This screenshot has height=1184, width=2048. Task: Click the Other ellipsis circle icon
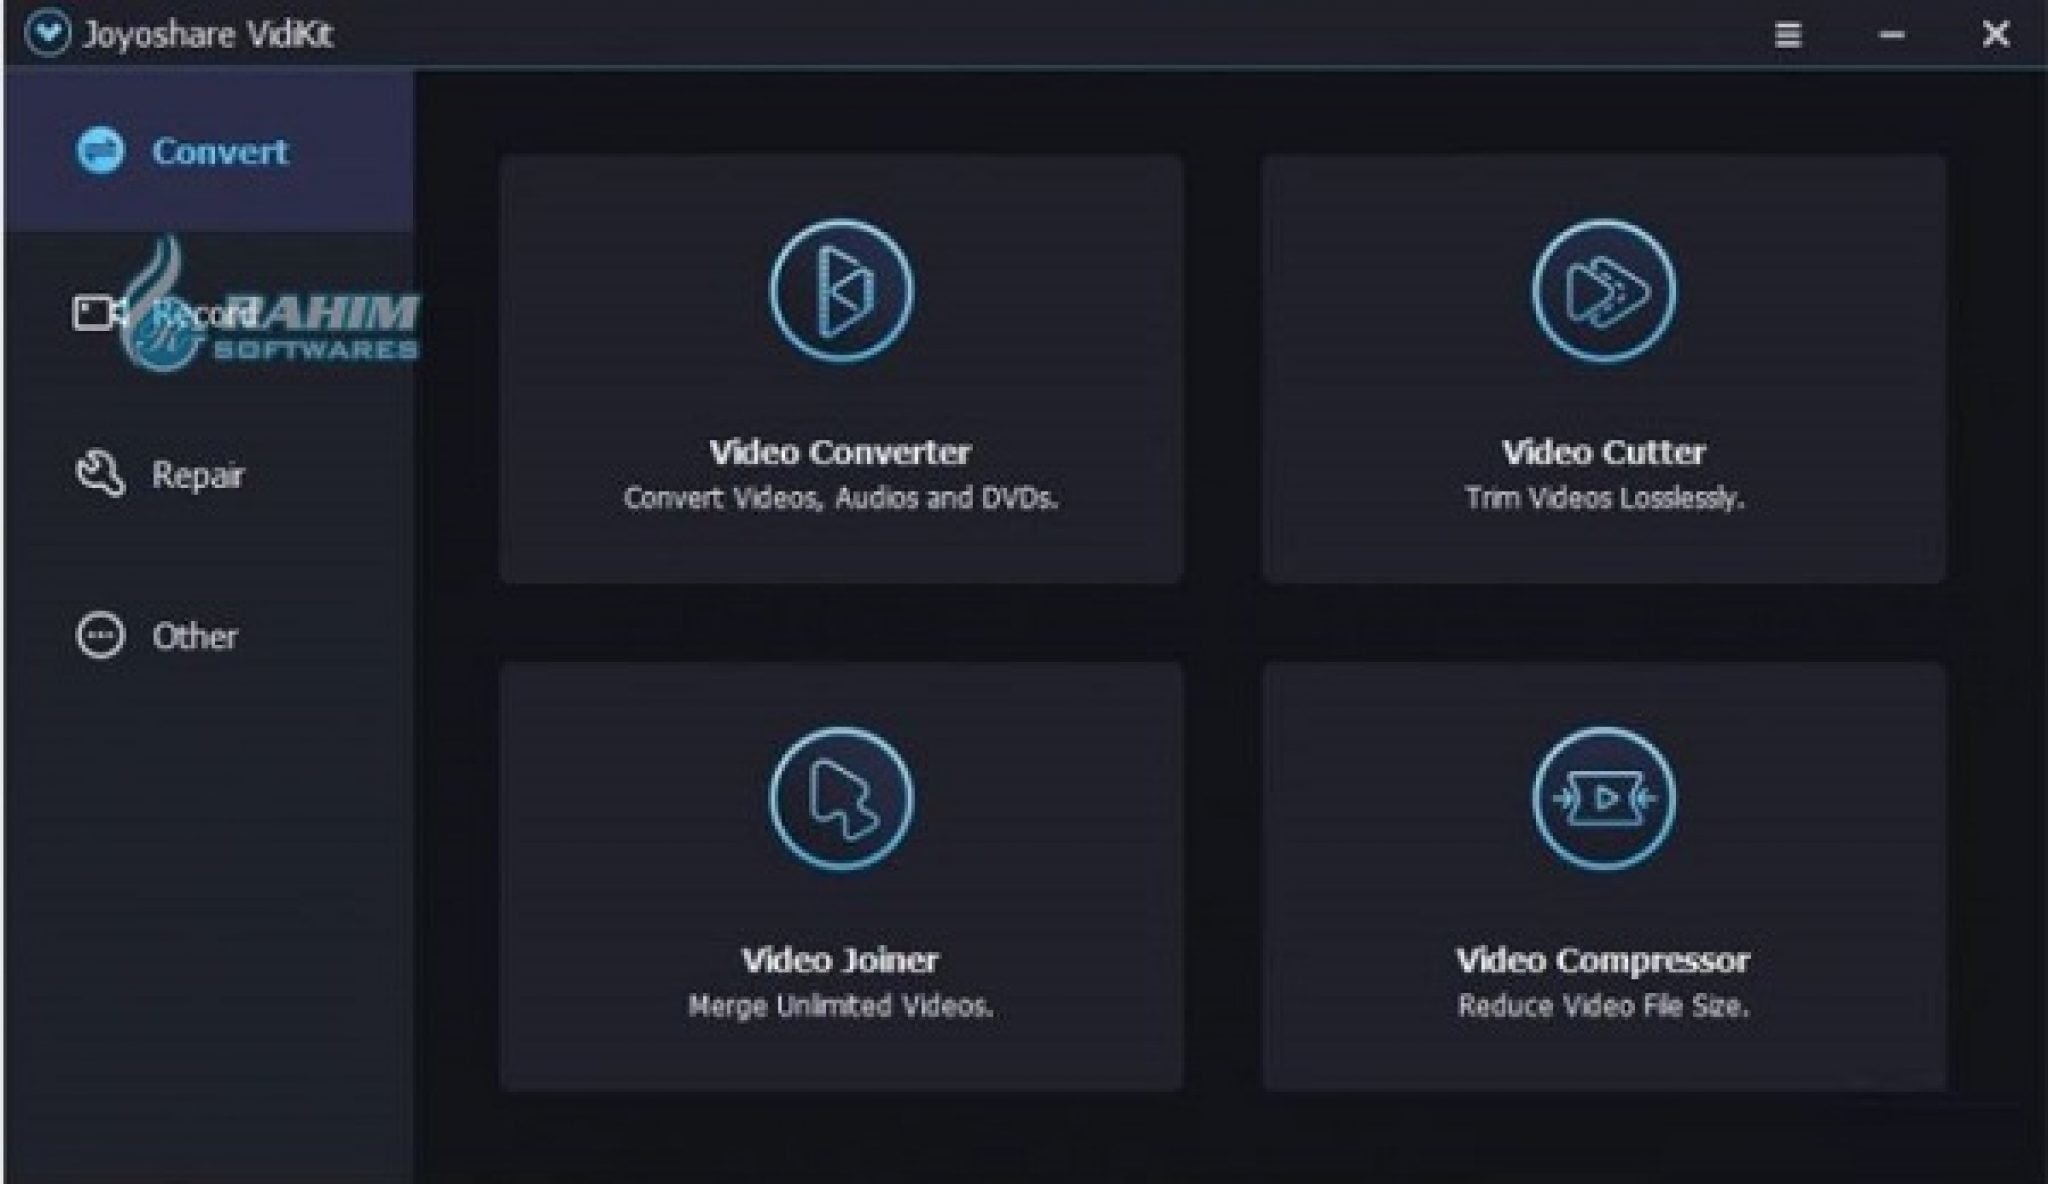(100, 636)
